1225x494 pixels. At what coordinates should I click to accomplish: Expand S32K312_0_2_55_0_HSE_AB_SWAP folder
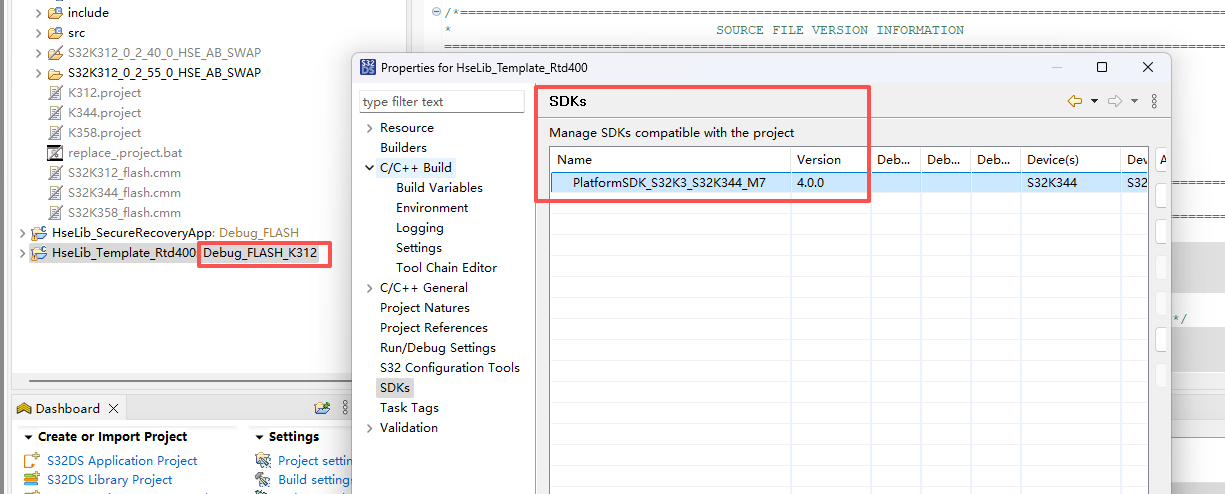39,73
